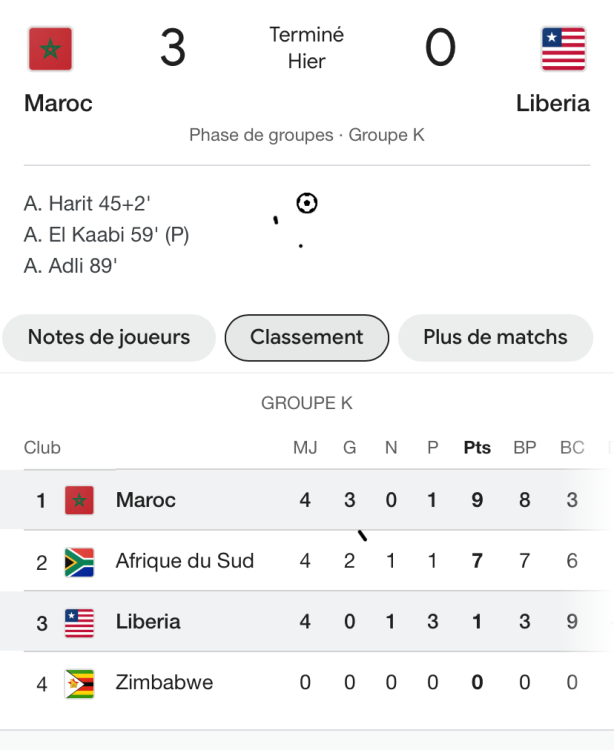Viewport: 614px width, 750px height.
Task: Select the Classement tab
Action: coord(307,338)
